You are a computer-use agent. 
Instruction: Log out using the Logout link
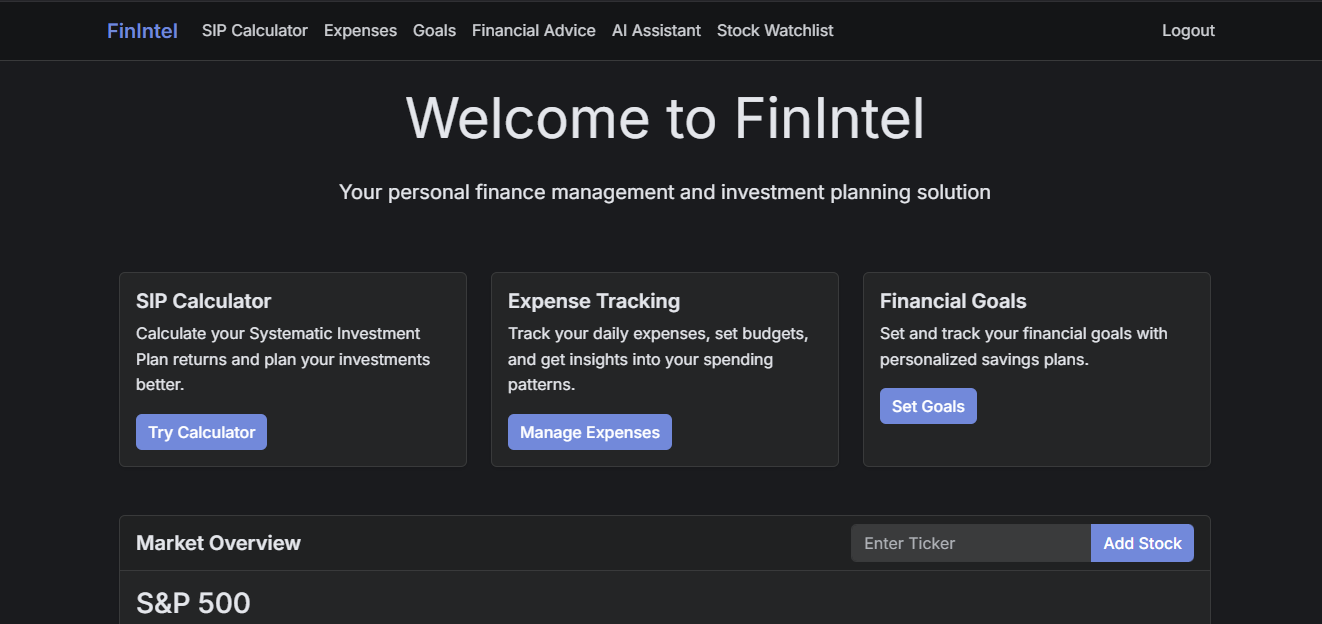(1188, 31)
